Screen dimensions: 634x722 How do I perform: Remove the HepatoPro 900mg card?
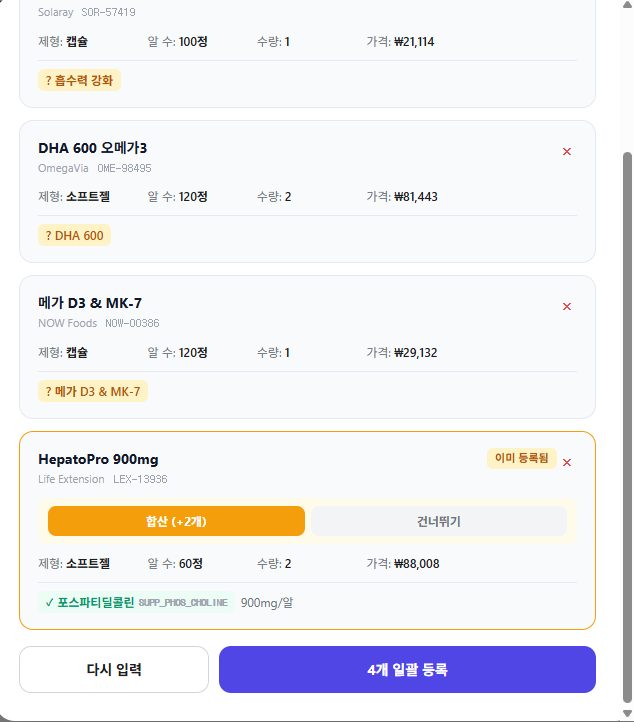(567, 462)
